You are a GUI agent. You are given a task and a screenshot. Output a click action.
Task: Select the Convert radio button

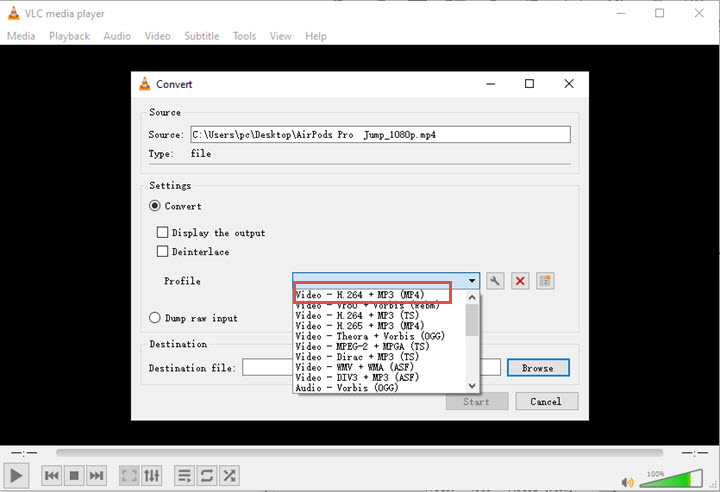coord(155,206)
